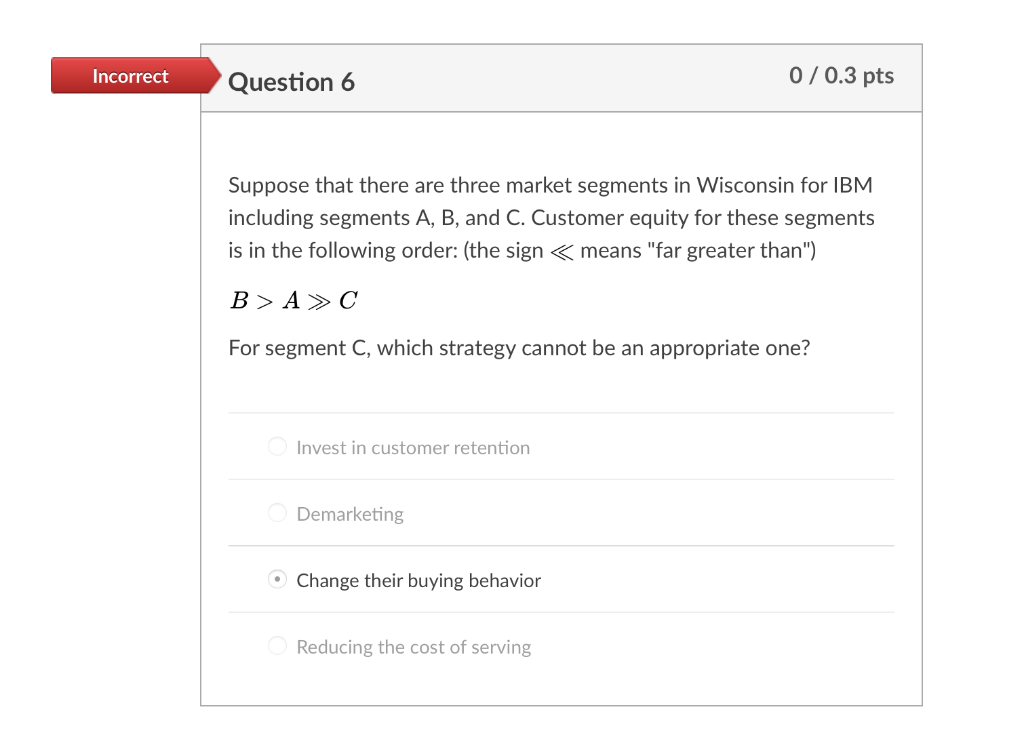Image resolution: width=1024 pixels, height=739 pixels.
Task: Click the "Question 6" heading
Action: tap(291, 82)
